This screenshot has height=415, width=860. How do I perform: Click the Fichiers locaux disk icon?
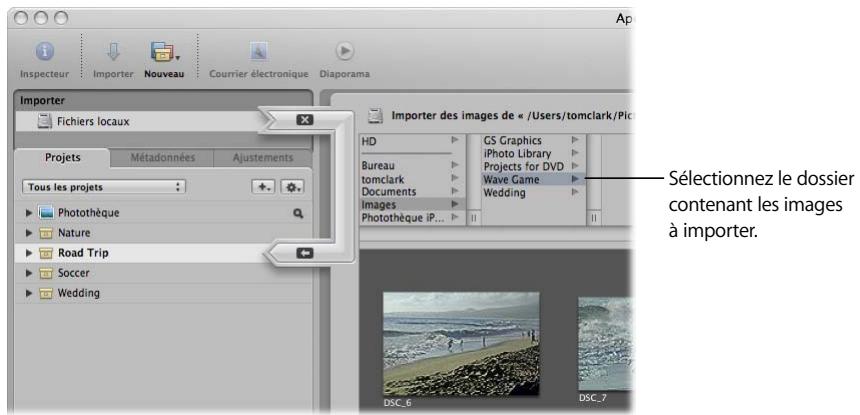[x=44, y=122]
